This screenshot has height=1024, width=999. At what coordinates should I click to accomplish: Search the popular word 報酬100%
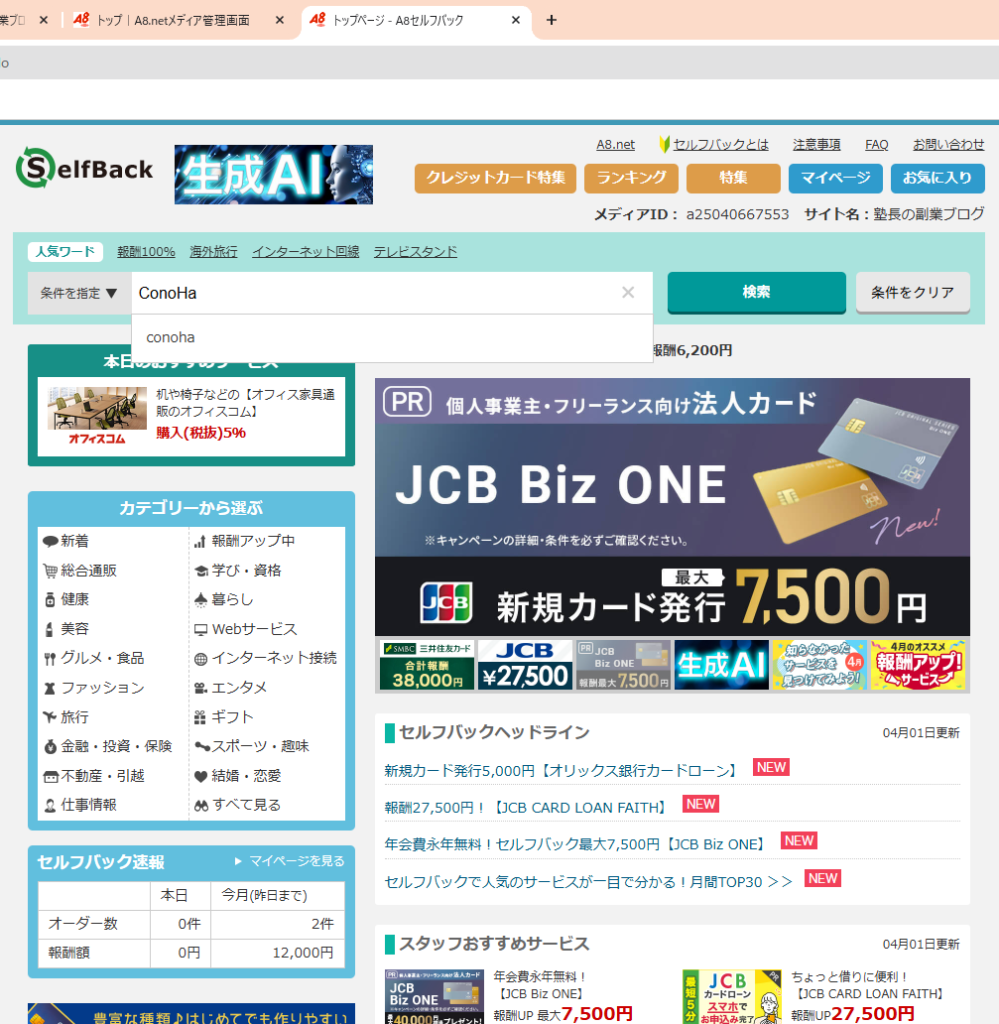tap(146, 251)
